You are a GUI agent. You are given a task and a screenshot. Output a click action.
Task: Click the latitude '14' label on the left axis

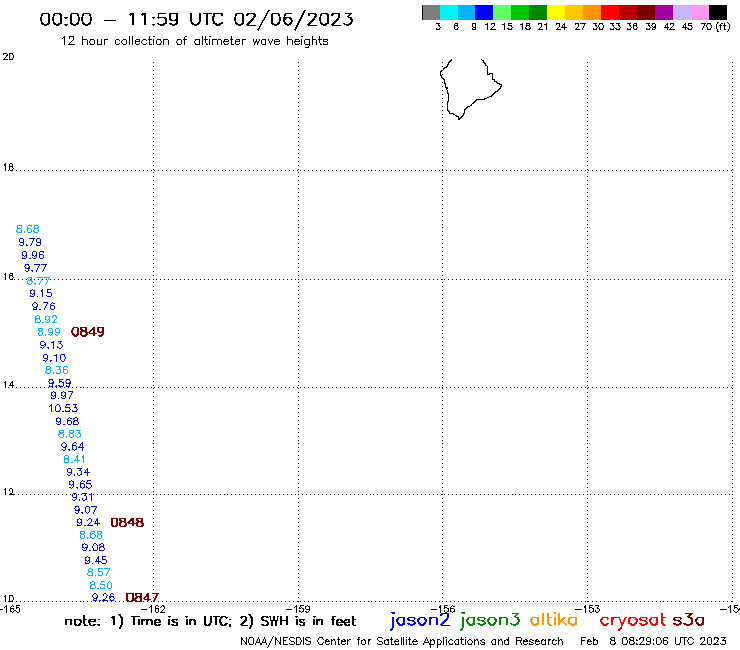pyautogui.click(x=8, y=385)
